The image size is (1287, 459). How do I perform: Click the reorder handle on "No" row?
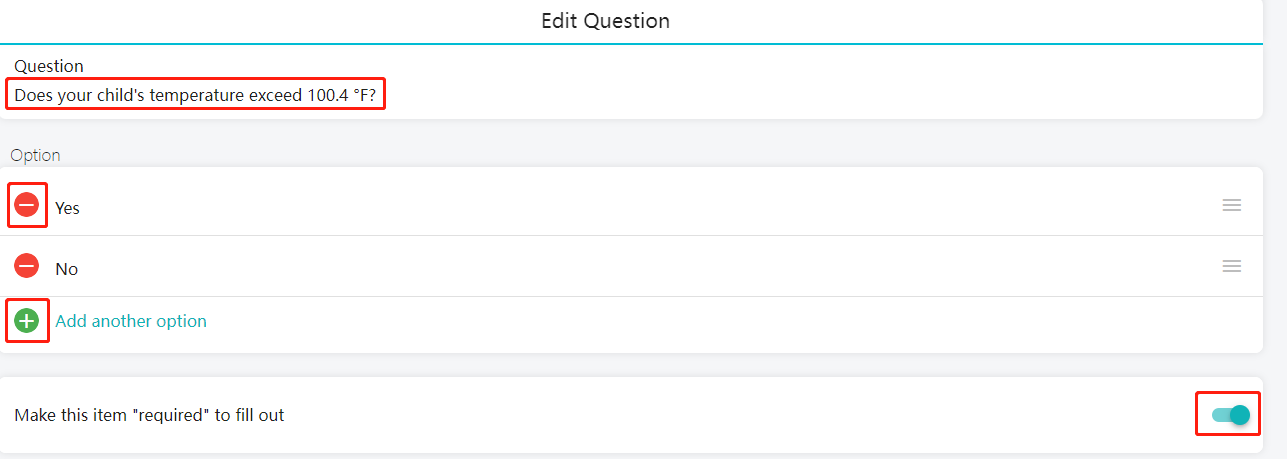(x=1232, y=266)
